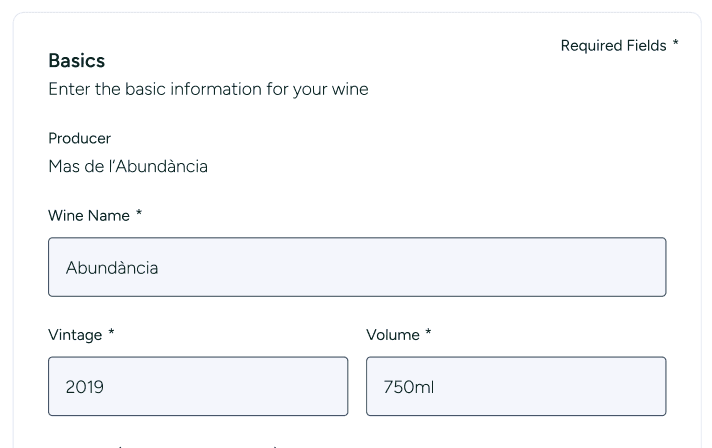Viewport: 712px width, 448px height.
Task: Click the asterisk beside Wine Name label
Action: (139, 215)
